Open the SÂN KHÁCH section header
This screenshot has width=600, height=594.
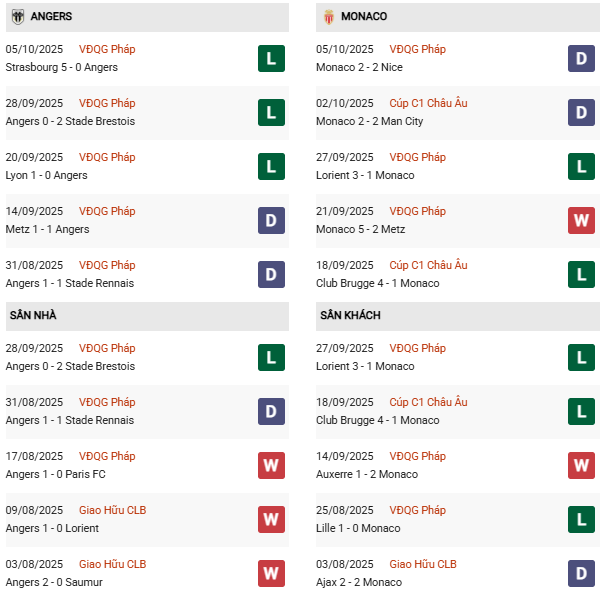[x=351, y=315]
